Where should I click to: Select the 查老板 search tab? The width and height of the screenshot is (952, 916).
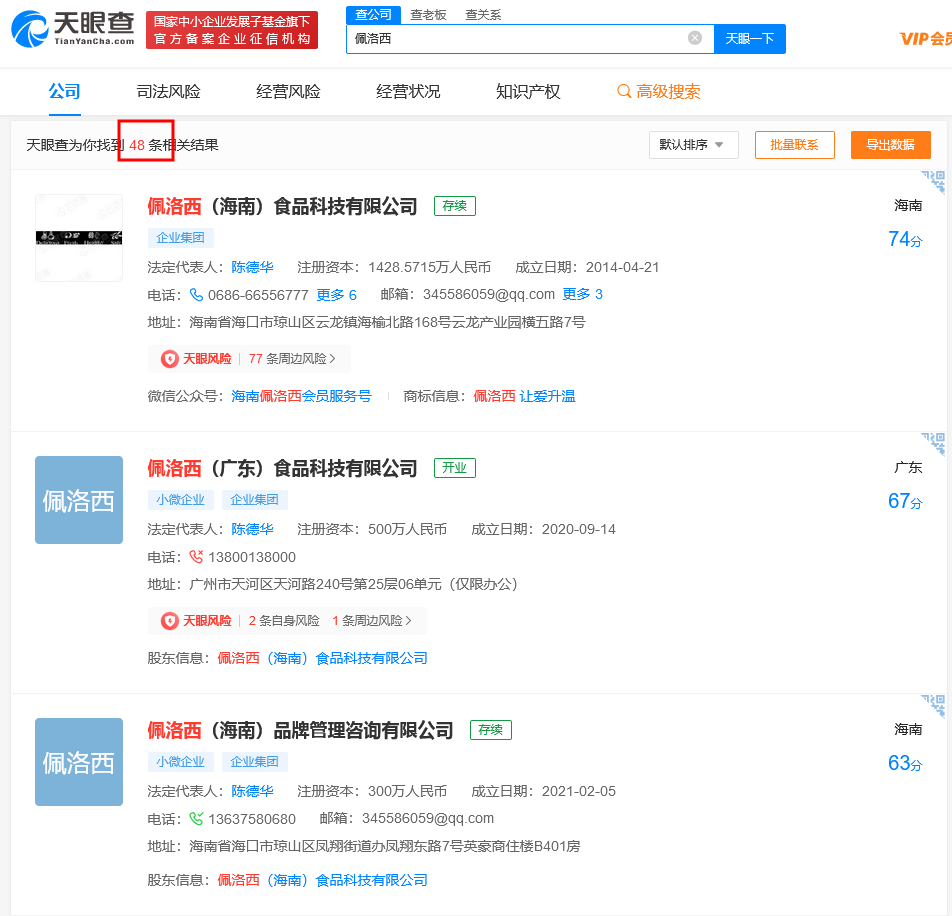(428, 15)
